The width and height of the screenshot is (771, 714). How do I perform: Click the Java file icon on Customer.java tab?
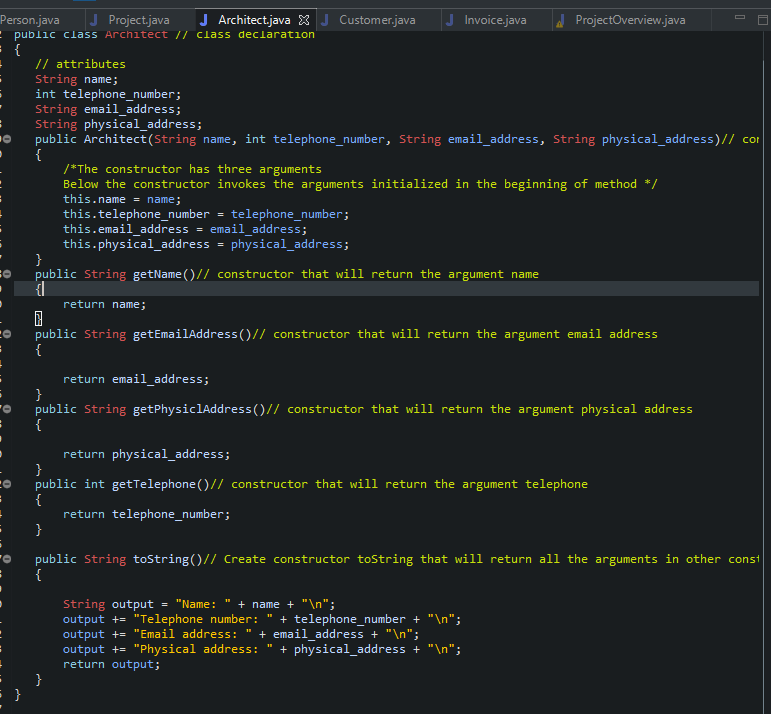(325, 20)
